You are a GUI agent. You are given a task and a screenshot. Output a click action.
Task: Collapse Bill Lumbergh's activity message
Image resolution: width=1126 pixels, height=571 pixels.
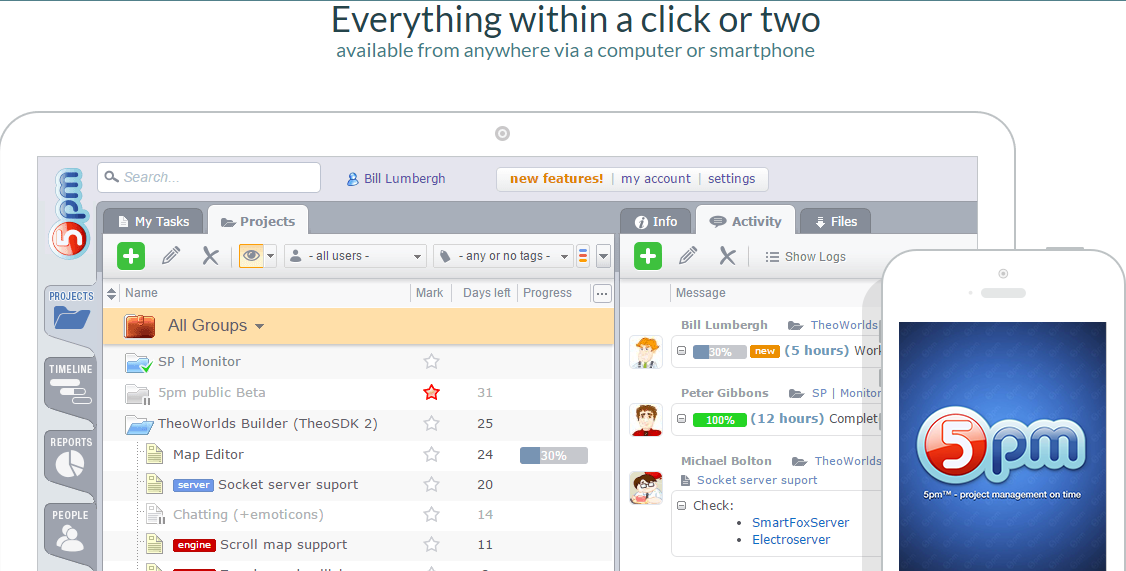[x=681, y=351]
